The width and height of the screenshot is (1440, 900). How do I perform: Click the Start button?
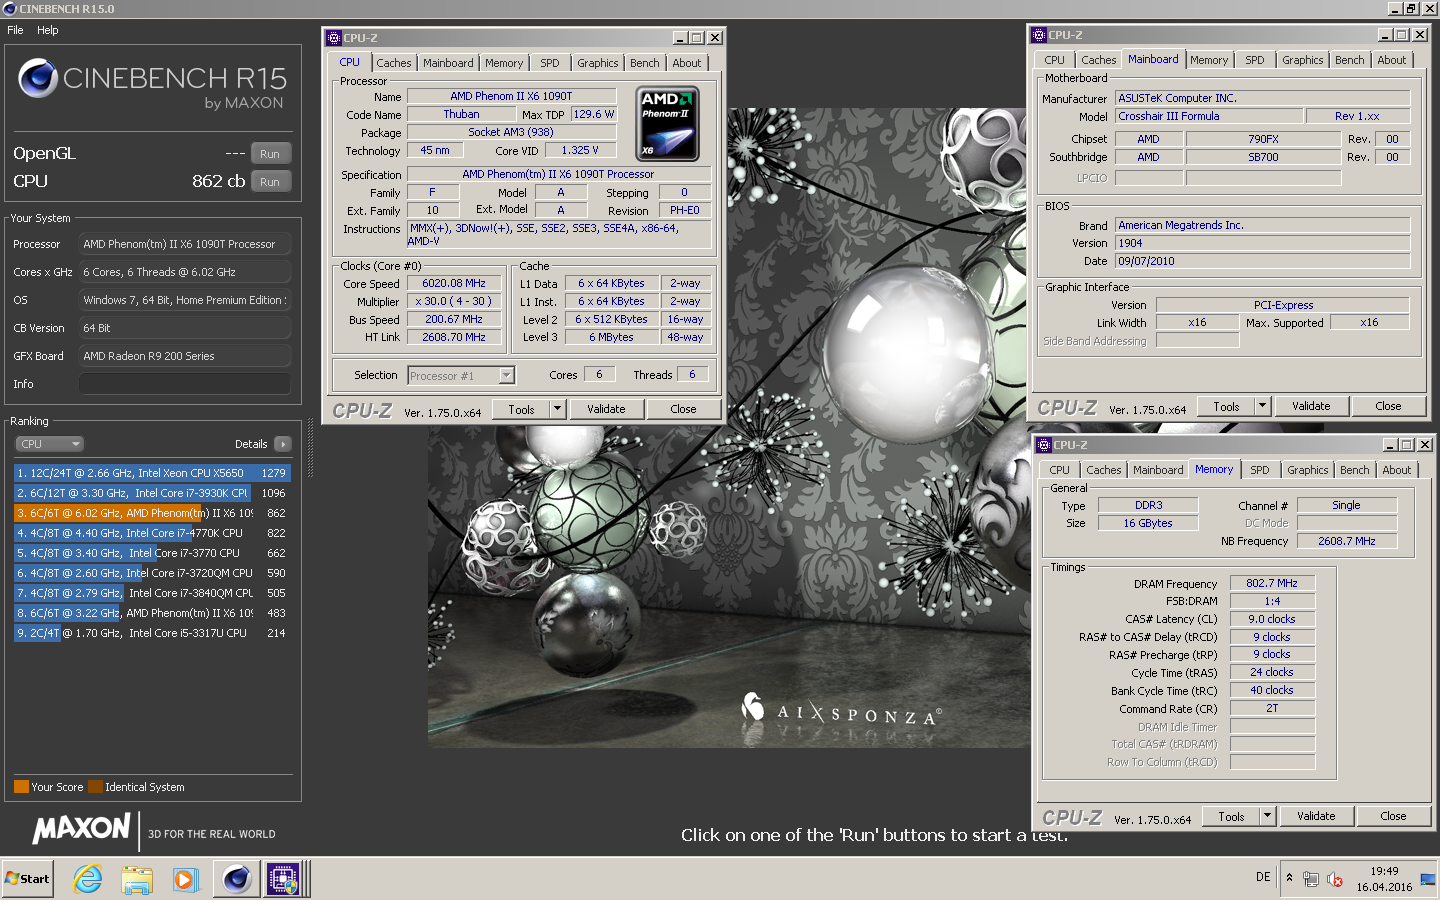pyautogui.click(x=27, y=879)
